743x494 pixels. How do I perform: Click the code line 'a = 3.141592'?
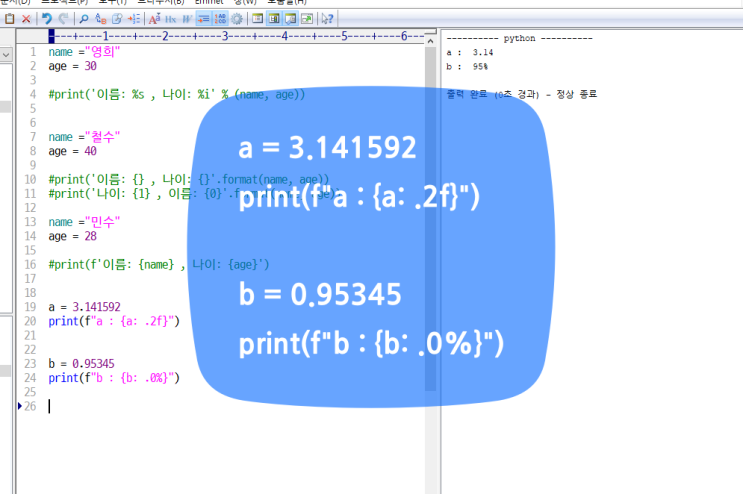click(x=84, y=307)
